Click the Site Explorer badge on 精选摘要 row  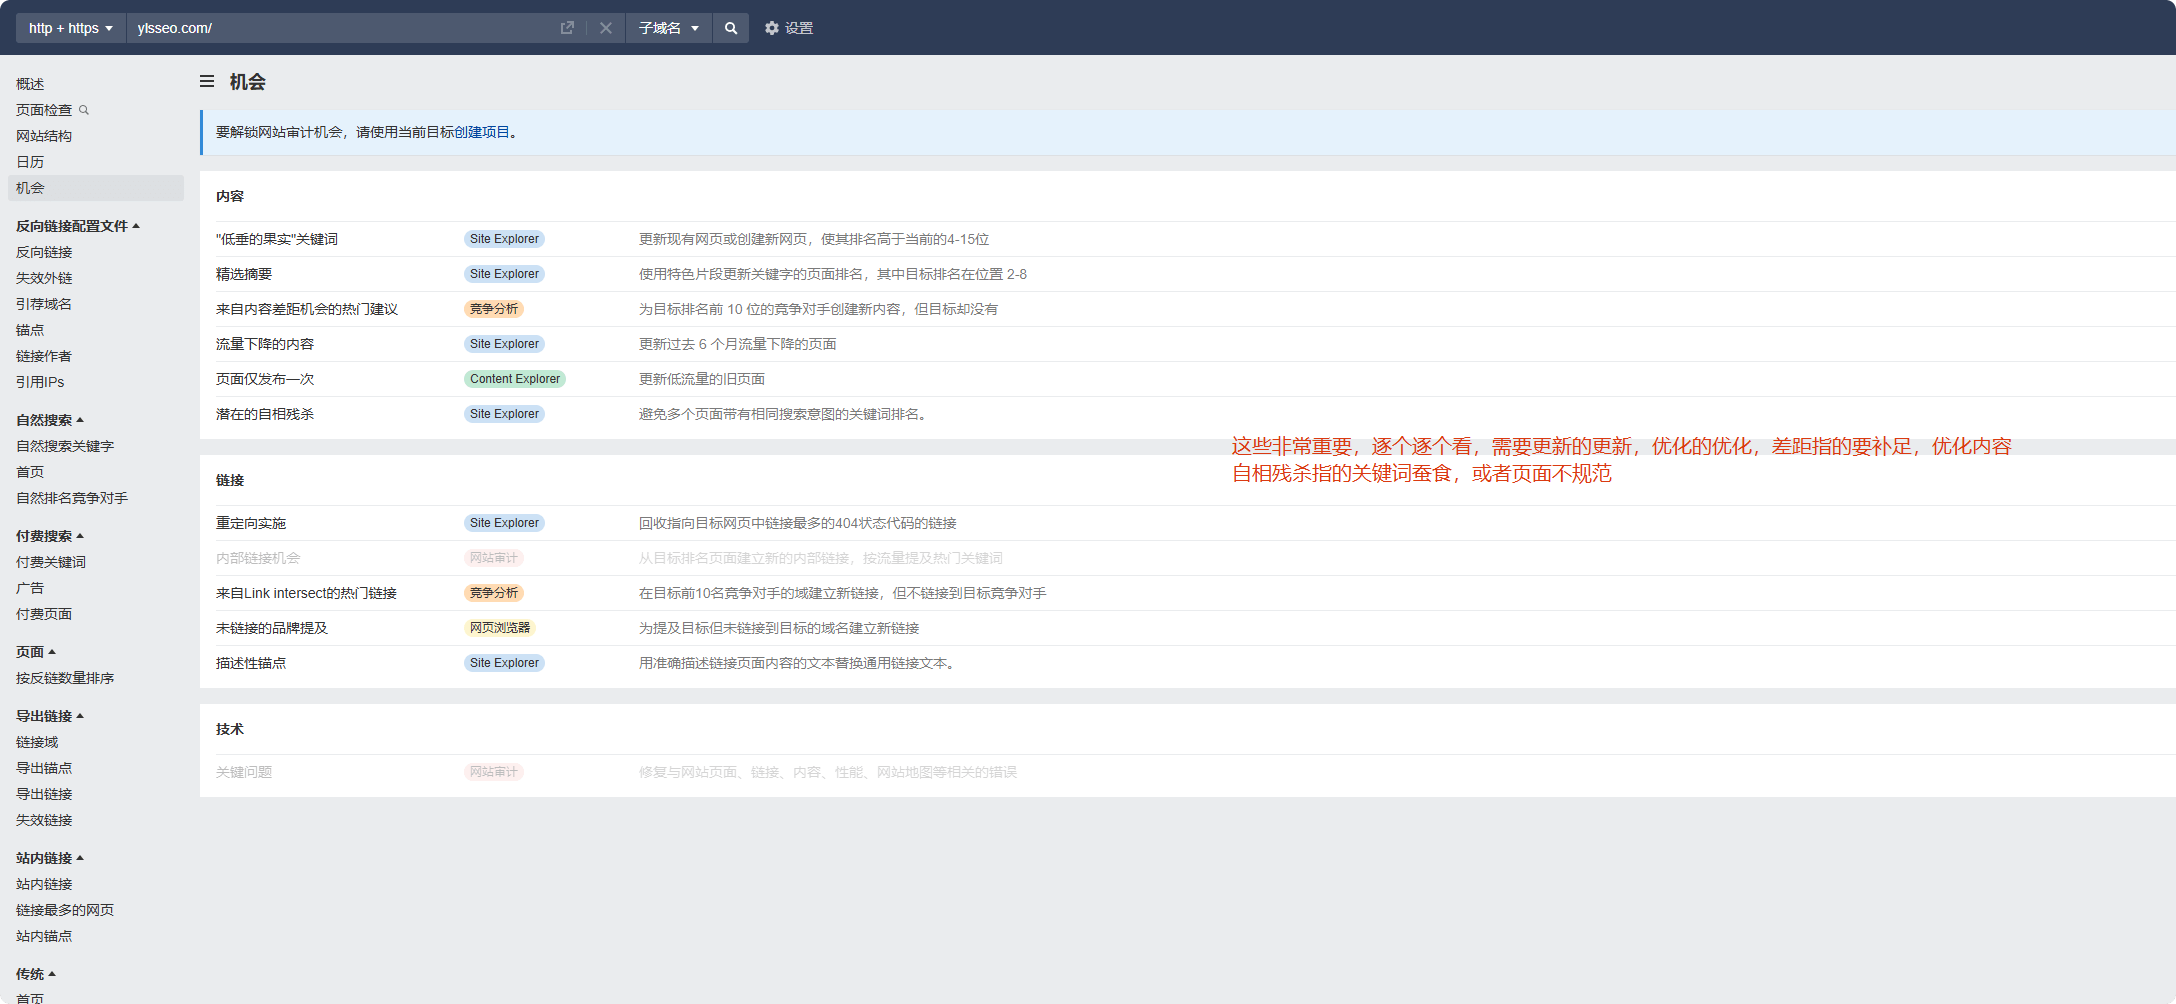[x=504, y=273]
